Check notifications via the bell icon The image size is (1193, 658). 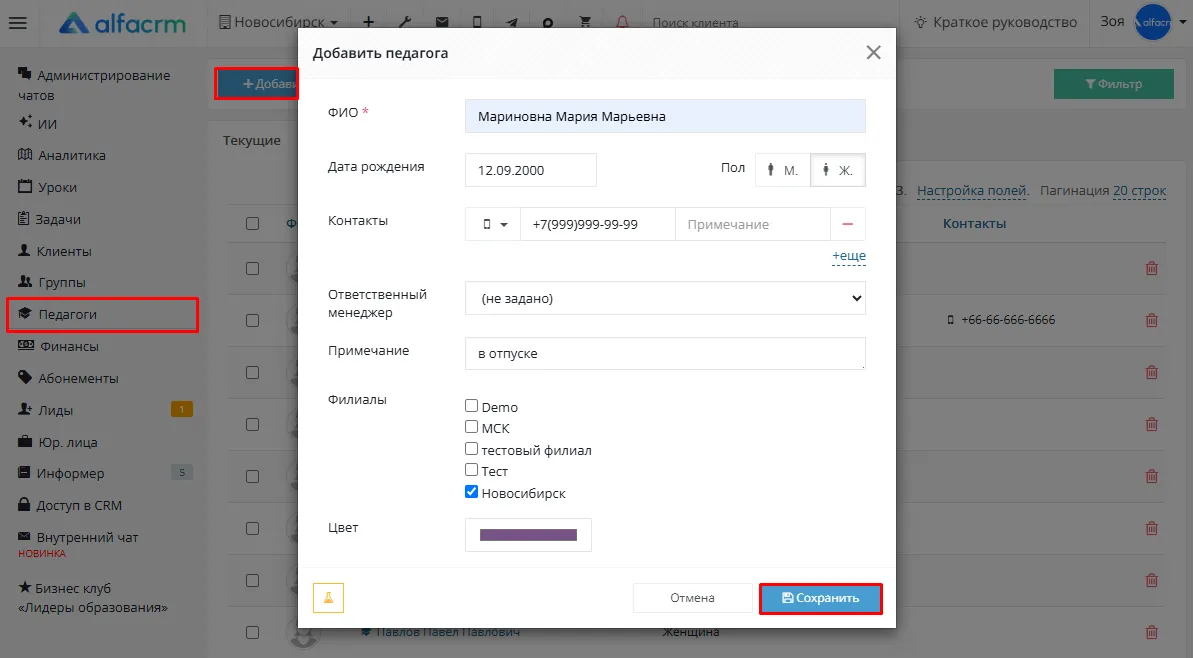coord(622,22)
